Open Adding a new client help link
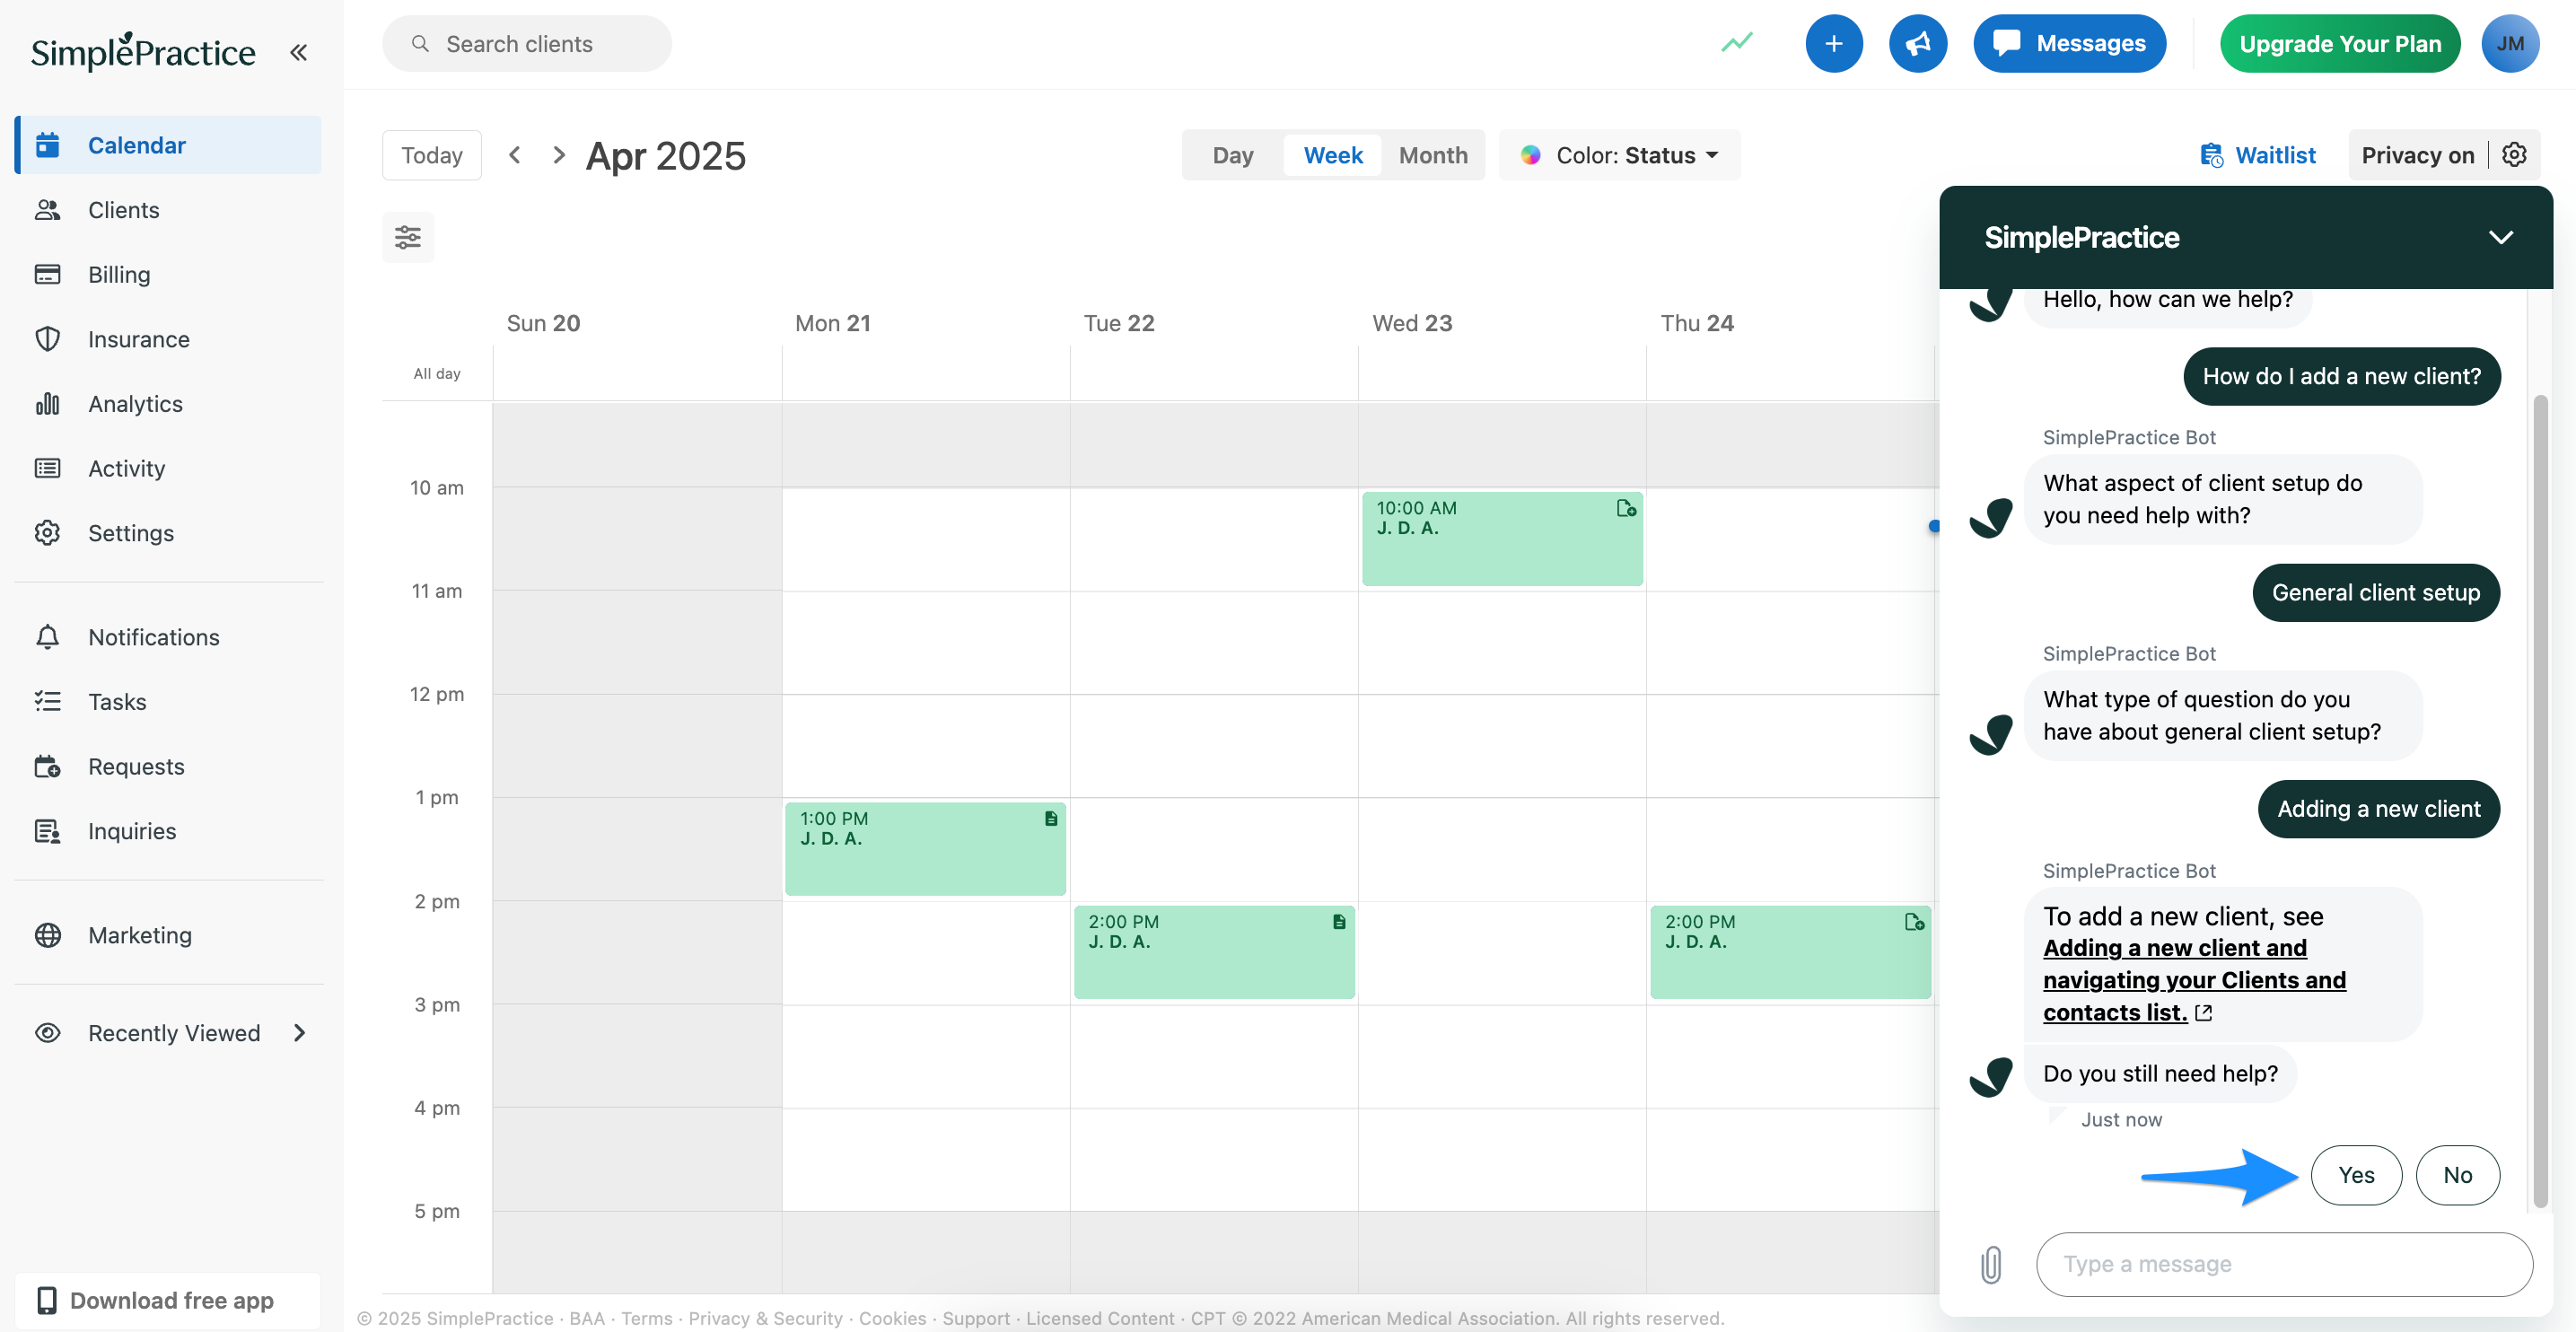The width and height of the screenshot is (2576, 1332). [2194, 980]
